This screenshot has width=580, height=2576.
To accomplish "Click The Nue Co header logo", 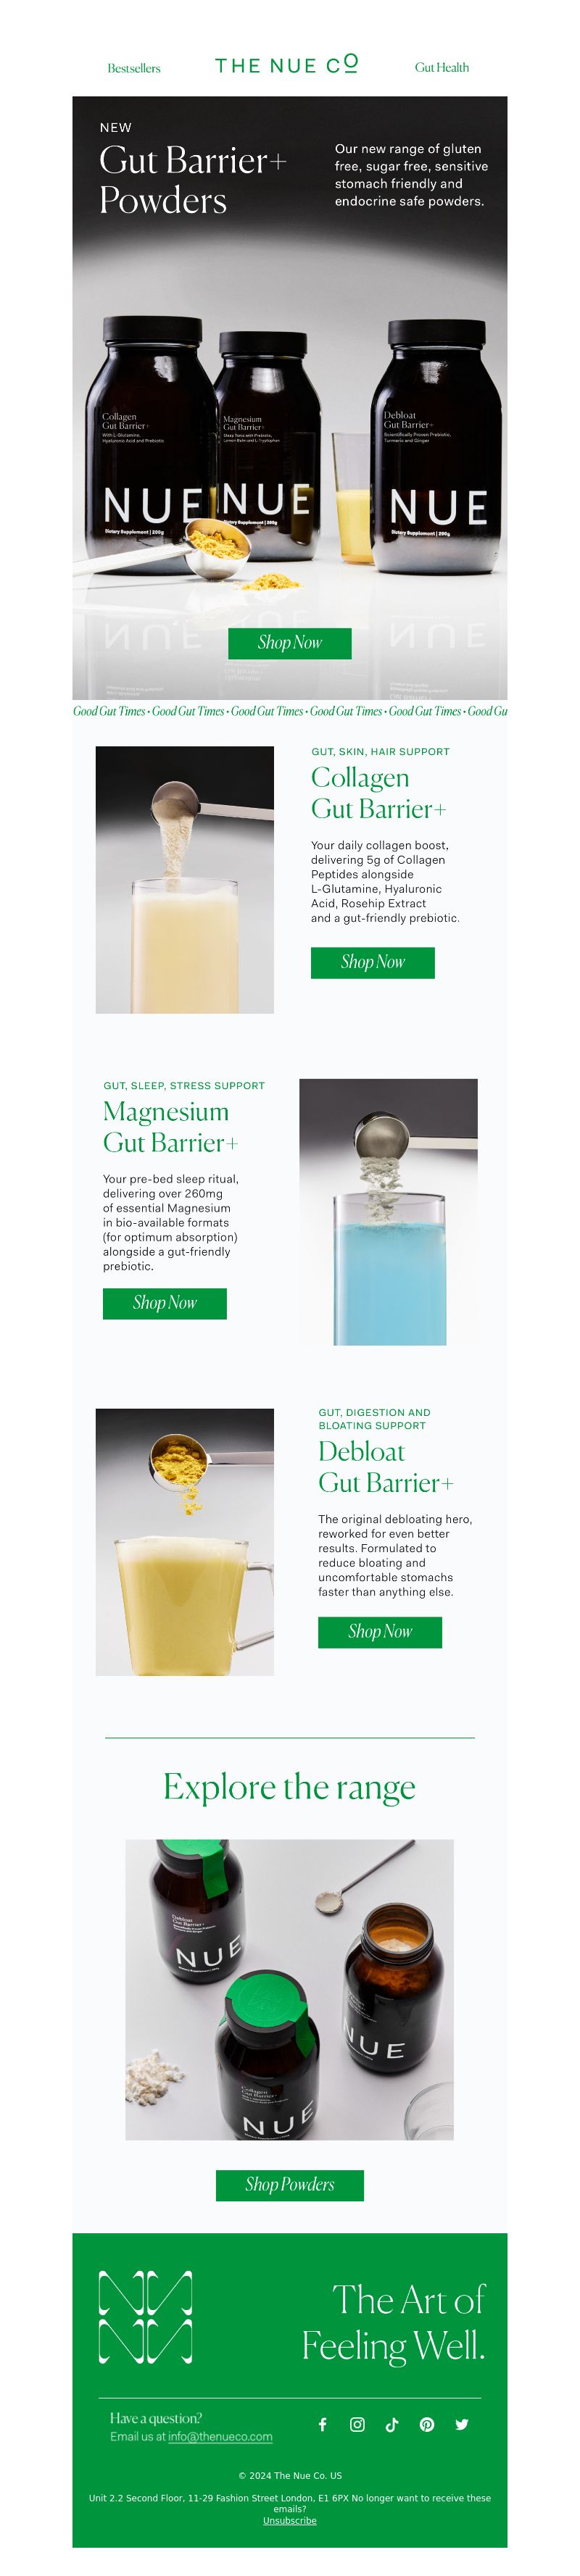I will (287, 65).
